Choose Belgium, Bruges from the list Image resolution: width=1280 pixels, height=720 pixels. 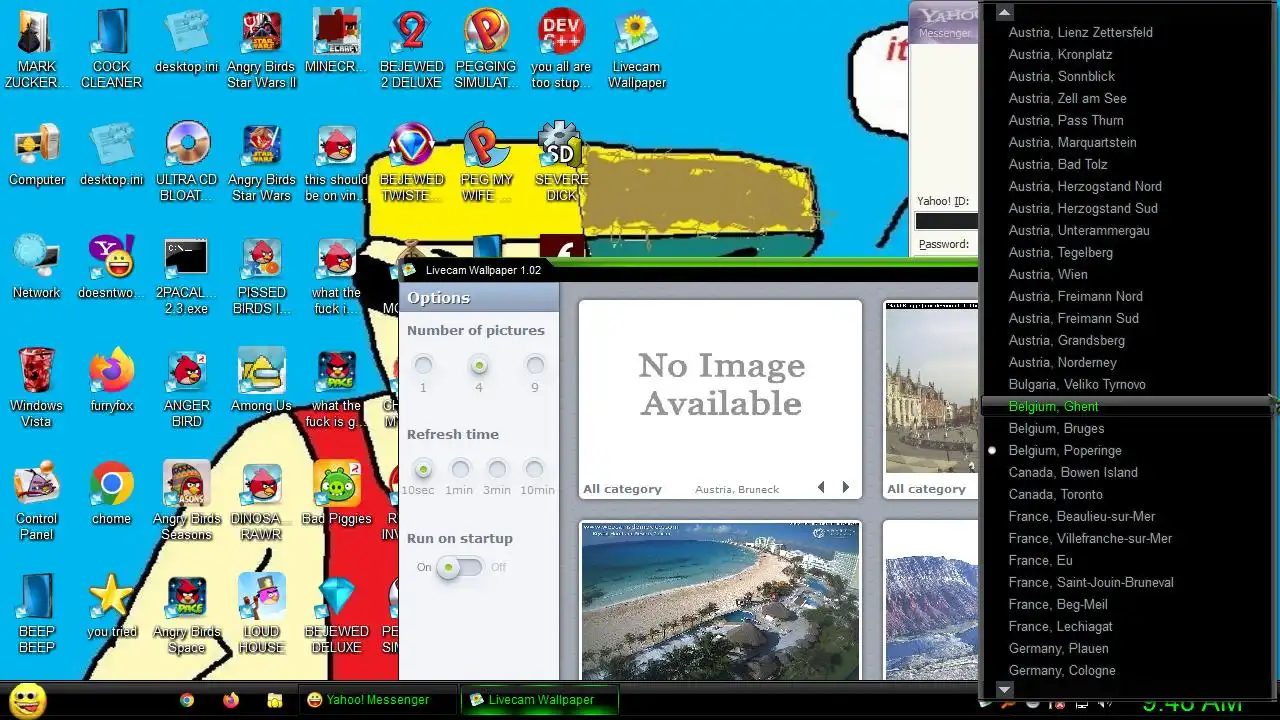click(x=1126, y=428)
